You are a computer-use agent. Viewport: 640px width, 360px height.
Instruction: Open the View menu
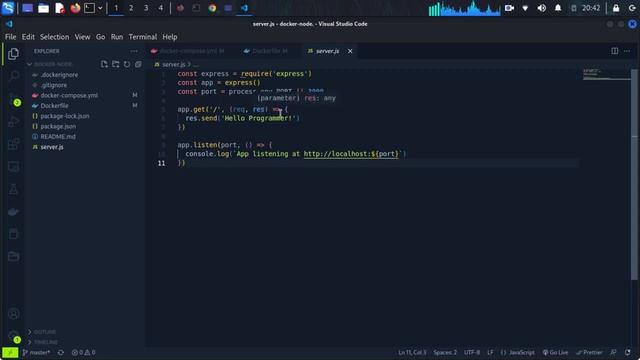click(82, 37)
